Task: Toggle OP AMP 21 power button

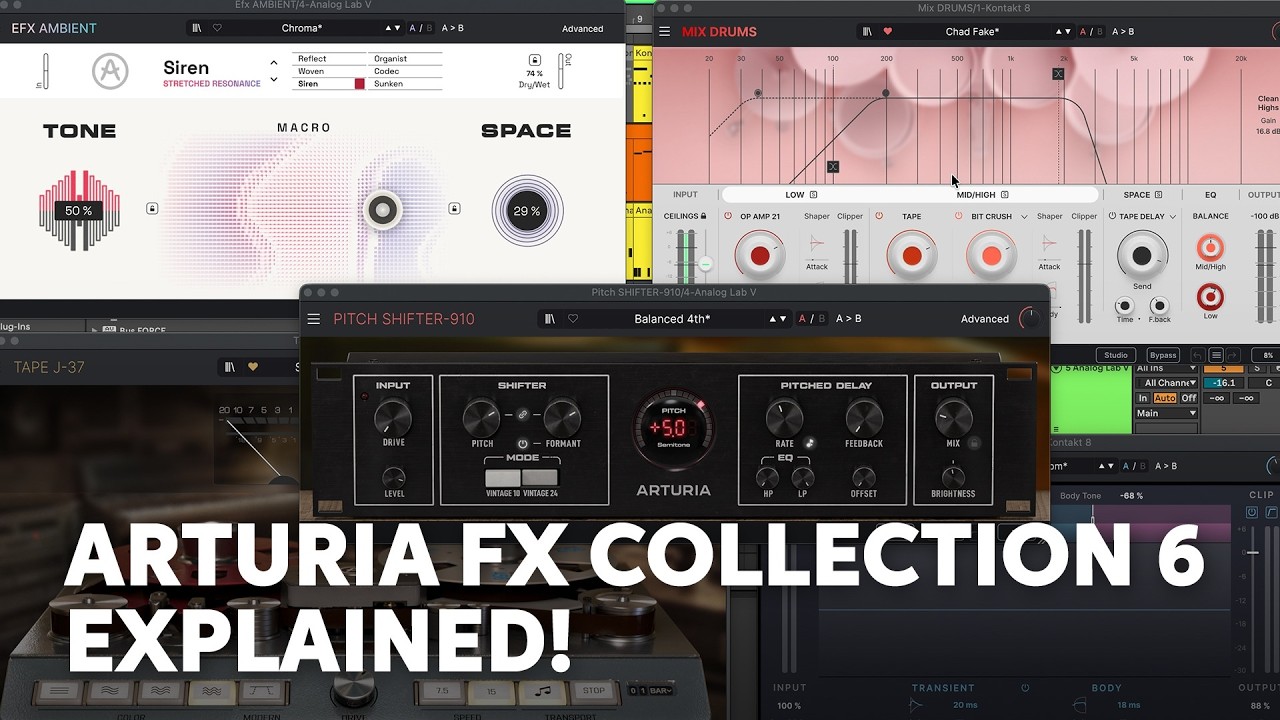Action: [x=727, y=216]
